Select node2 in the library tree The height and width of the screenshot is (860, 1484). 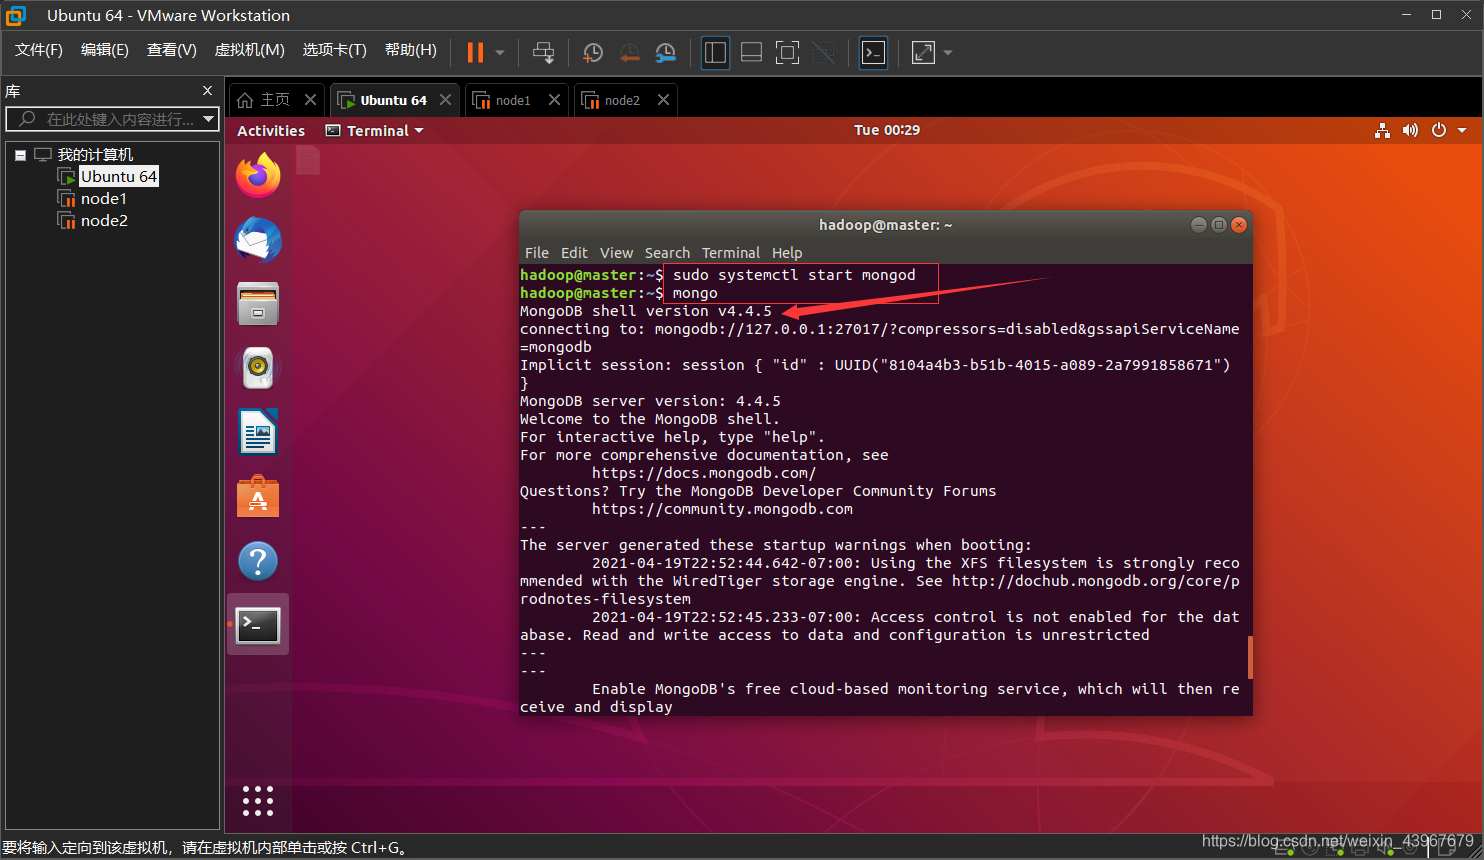[104, 221]
